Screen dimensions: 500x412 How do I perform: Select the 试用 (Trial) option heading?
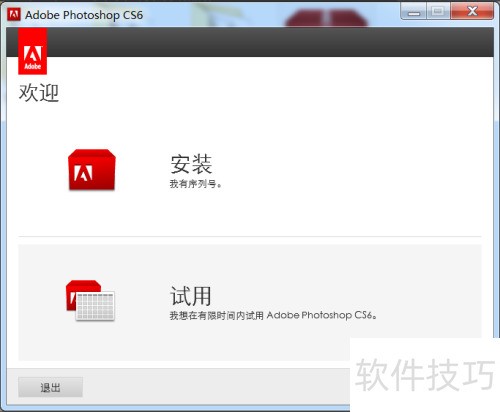tap(191, 296)
